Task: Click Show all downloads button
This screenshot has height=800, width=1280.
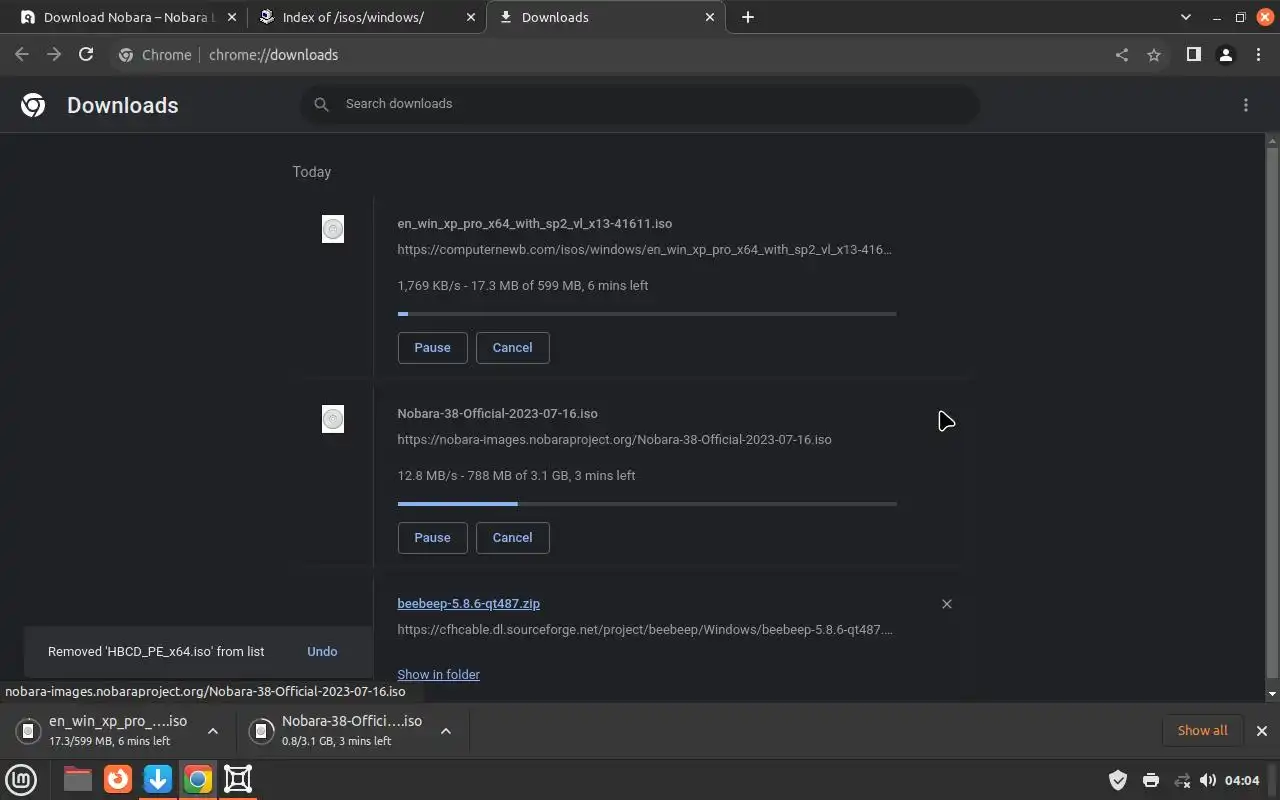Action: tap(1202, 731)
